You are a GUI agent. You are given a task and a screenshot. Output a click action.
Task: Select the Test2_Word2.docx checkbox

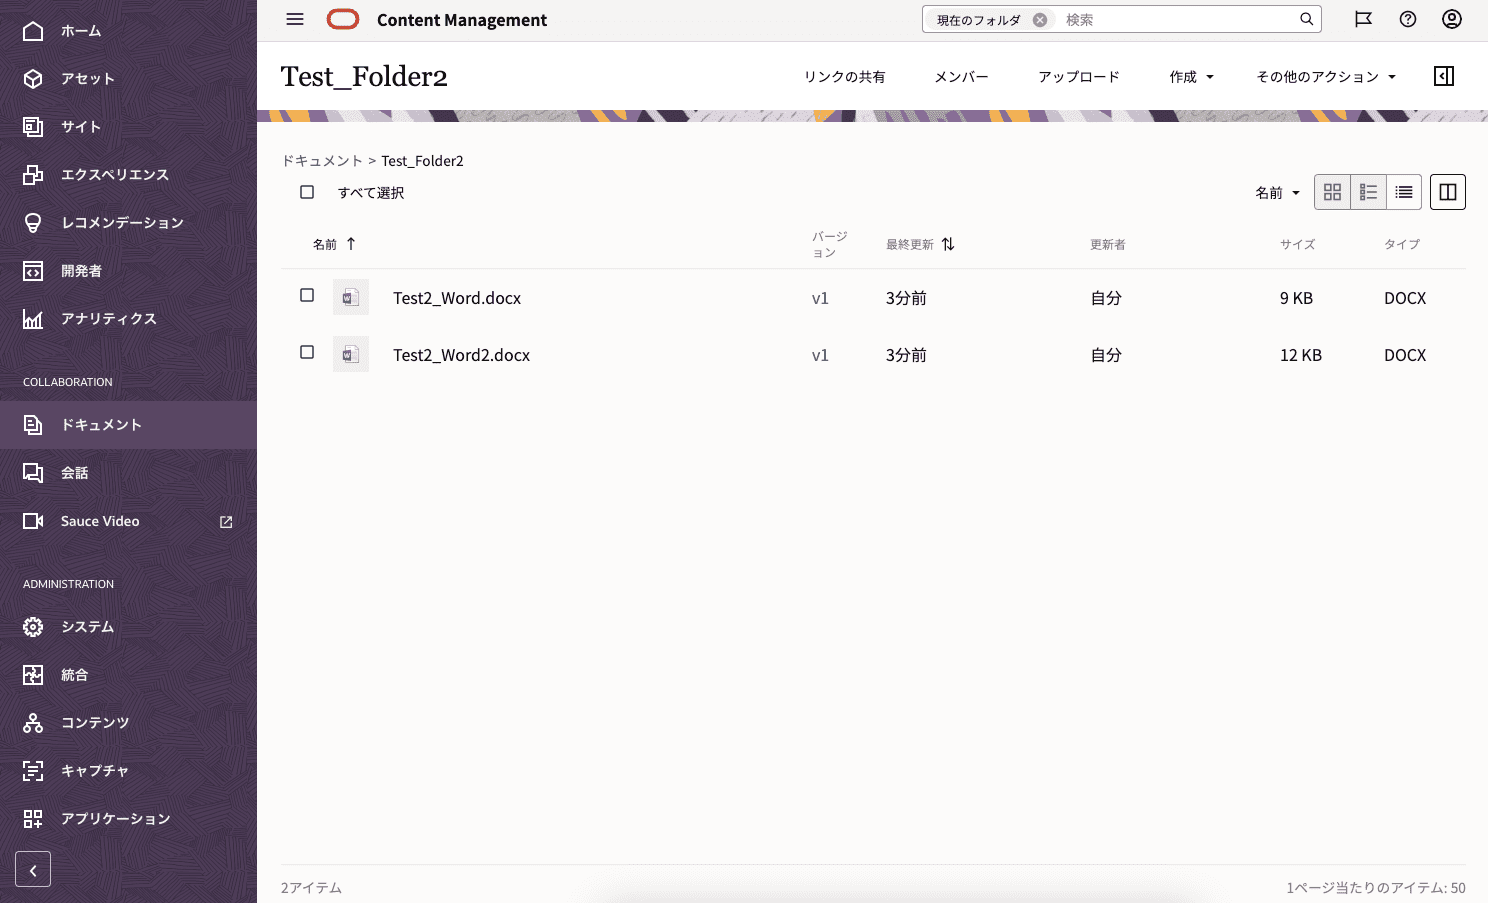coord(307,352)
